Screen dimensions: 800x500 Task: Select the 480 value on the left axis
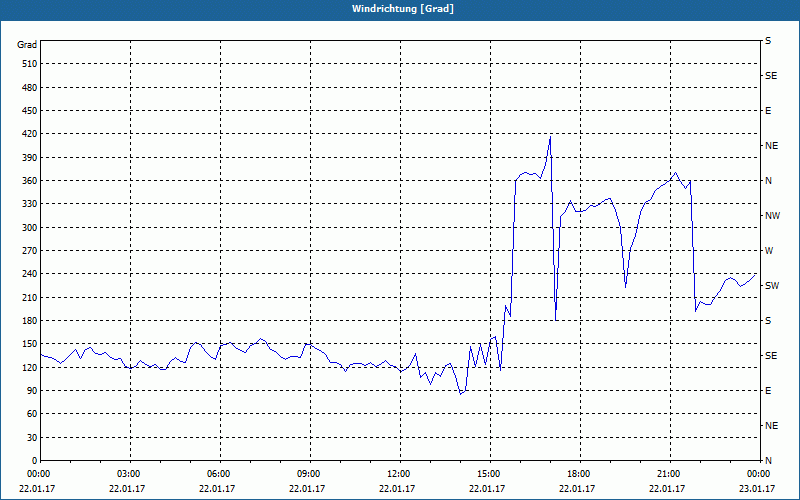point(30,88)
